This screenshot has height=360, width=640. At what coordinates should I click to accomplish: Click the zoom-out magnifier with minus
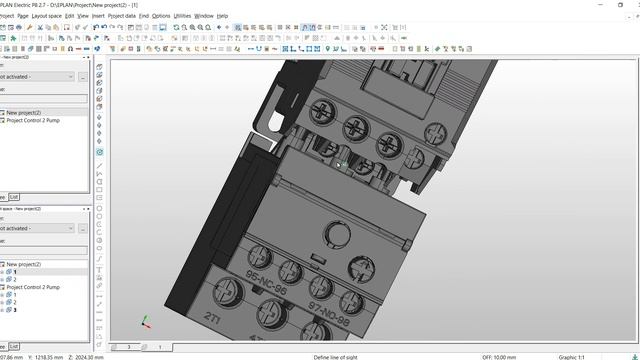coord(200,27)
